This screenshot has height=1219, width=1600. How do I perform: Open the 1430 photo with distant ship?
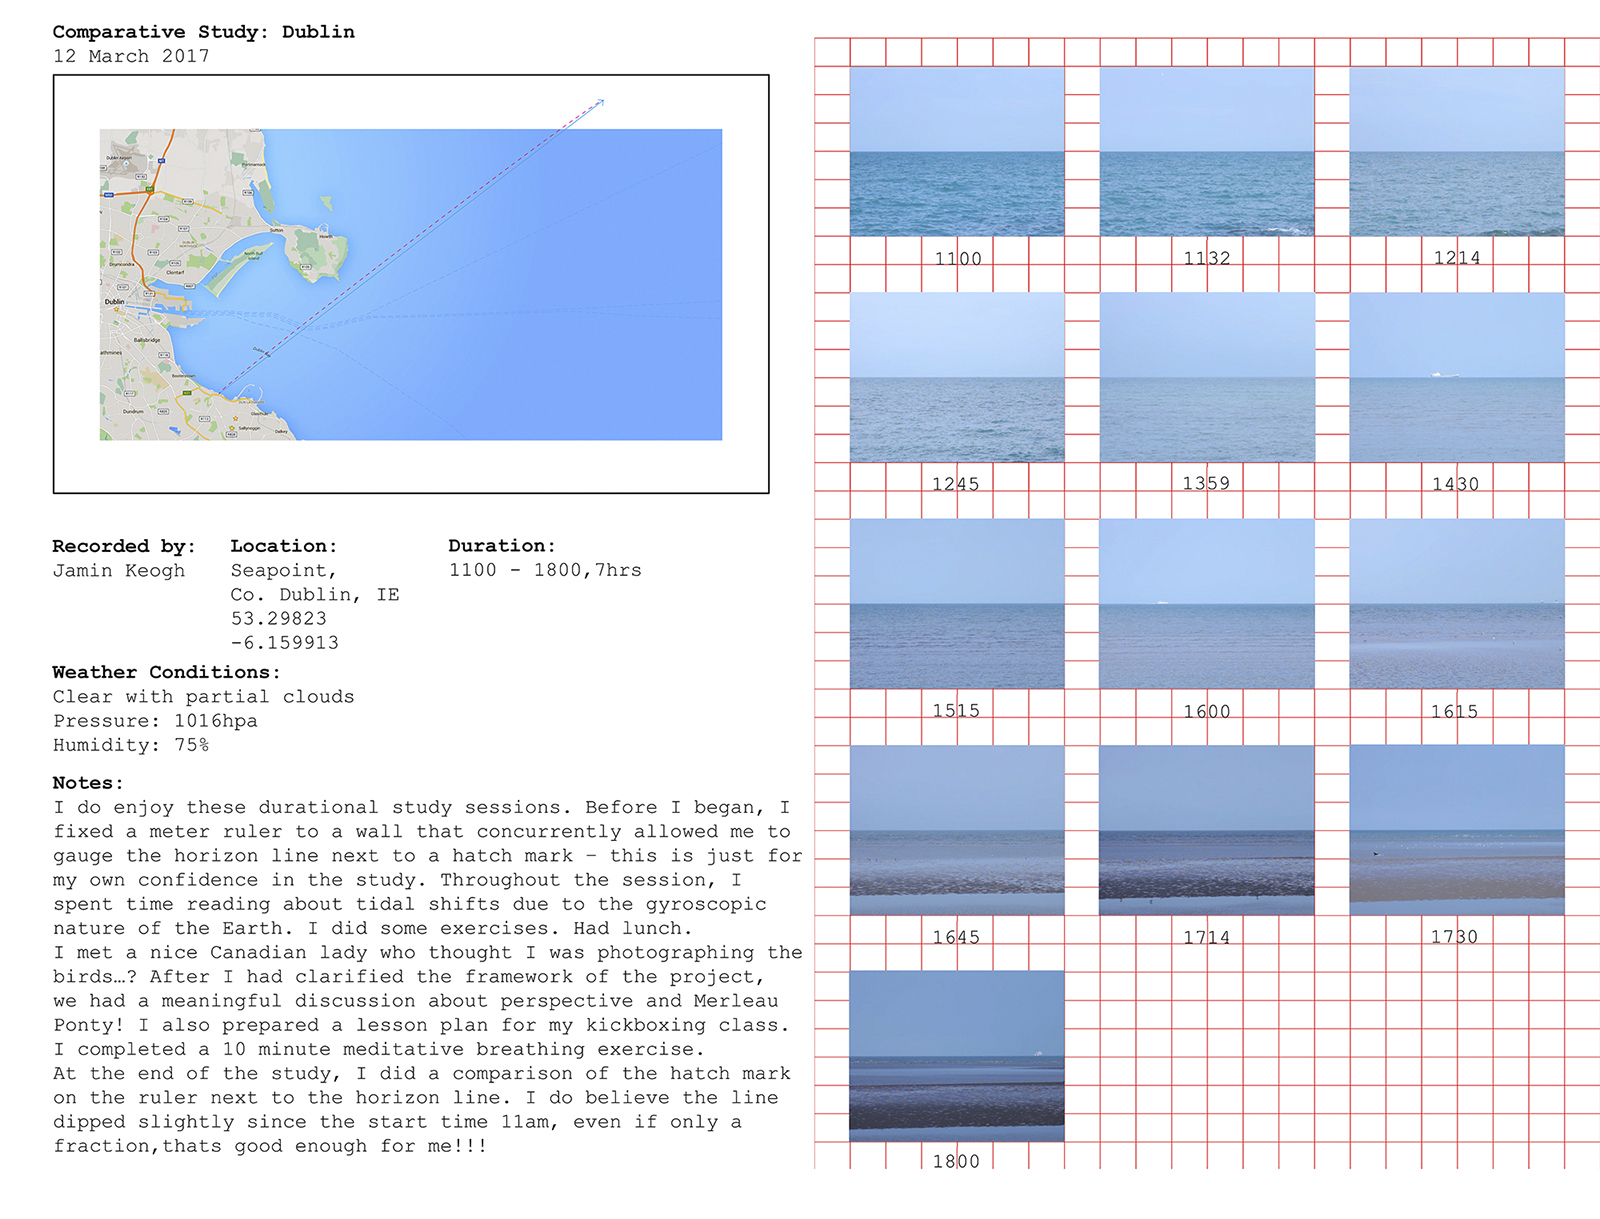pos(1457,377)
